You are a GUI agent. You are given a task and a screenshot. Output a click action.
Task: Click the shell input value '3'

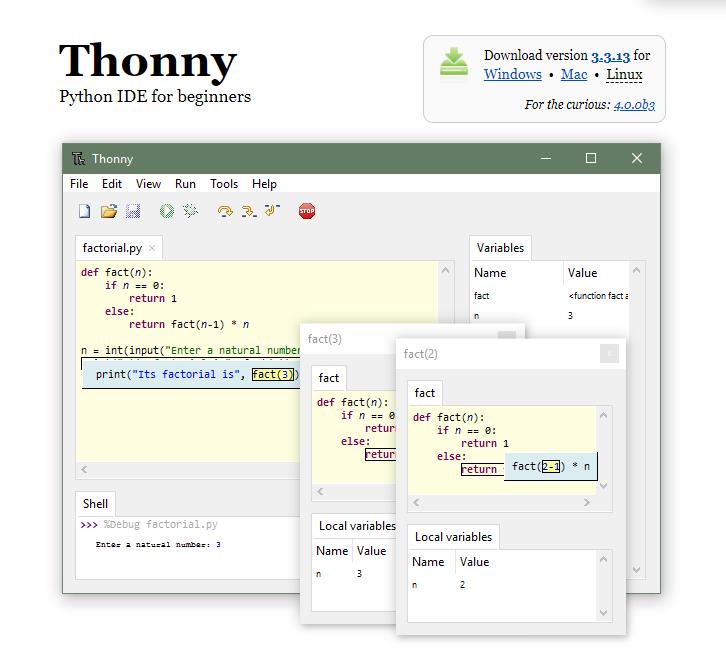(x=218, y=545)
